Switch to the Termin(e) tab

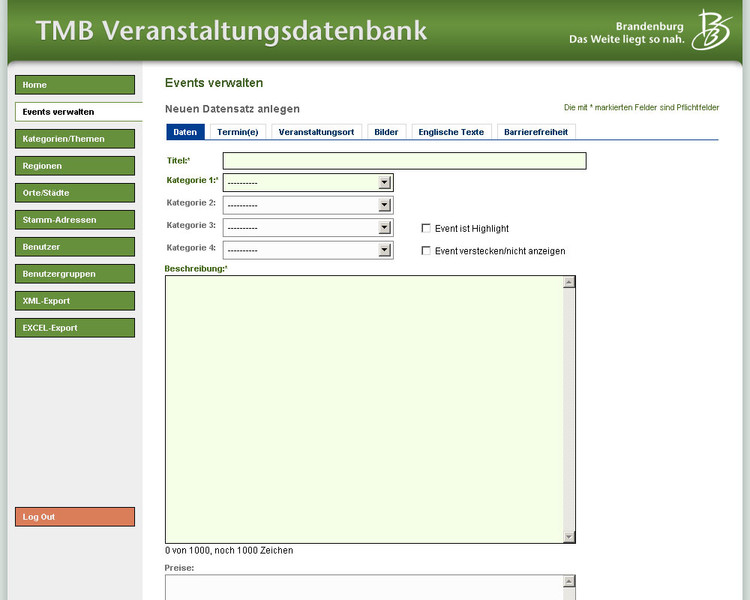point(238,132)
